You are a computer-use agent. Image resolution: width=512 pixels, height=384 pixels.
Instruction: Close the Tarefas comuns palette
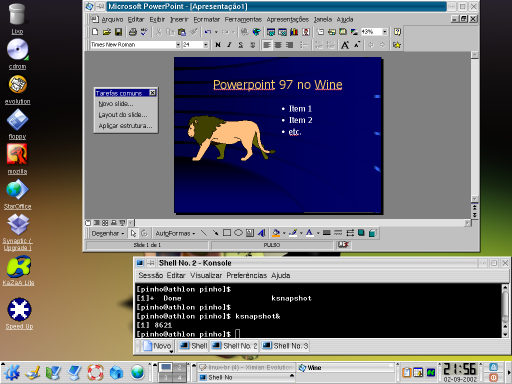[x=152, y=93]
